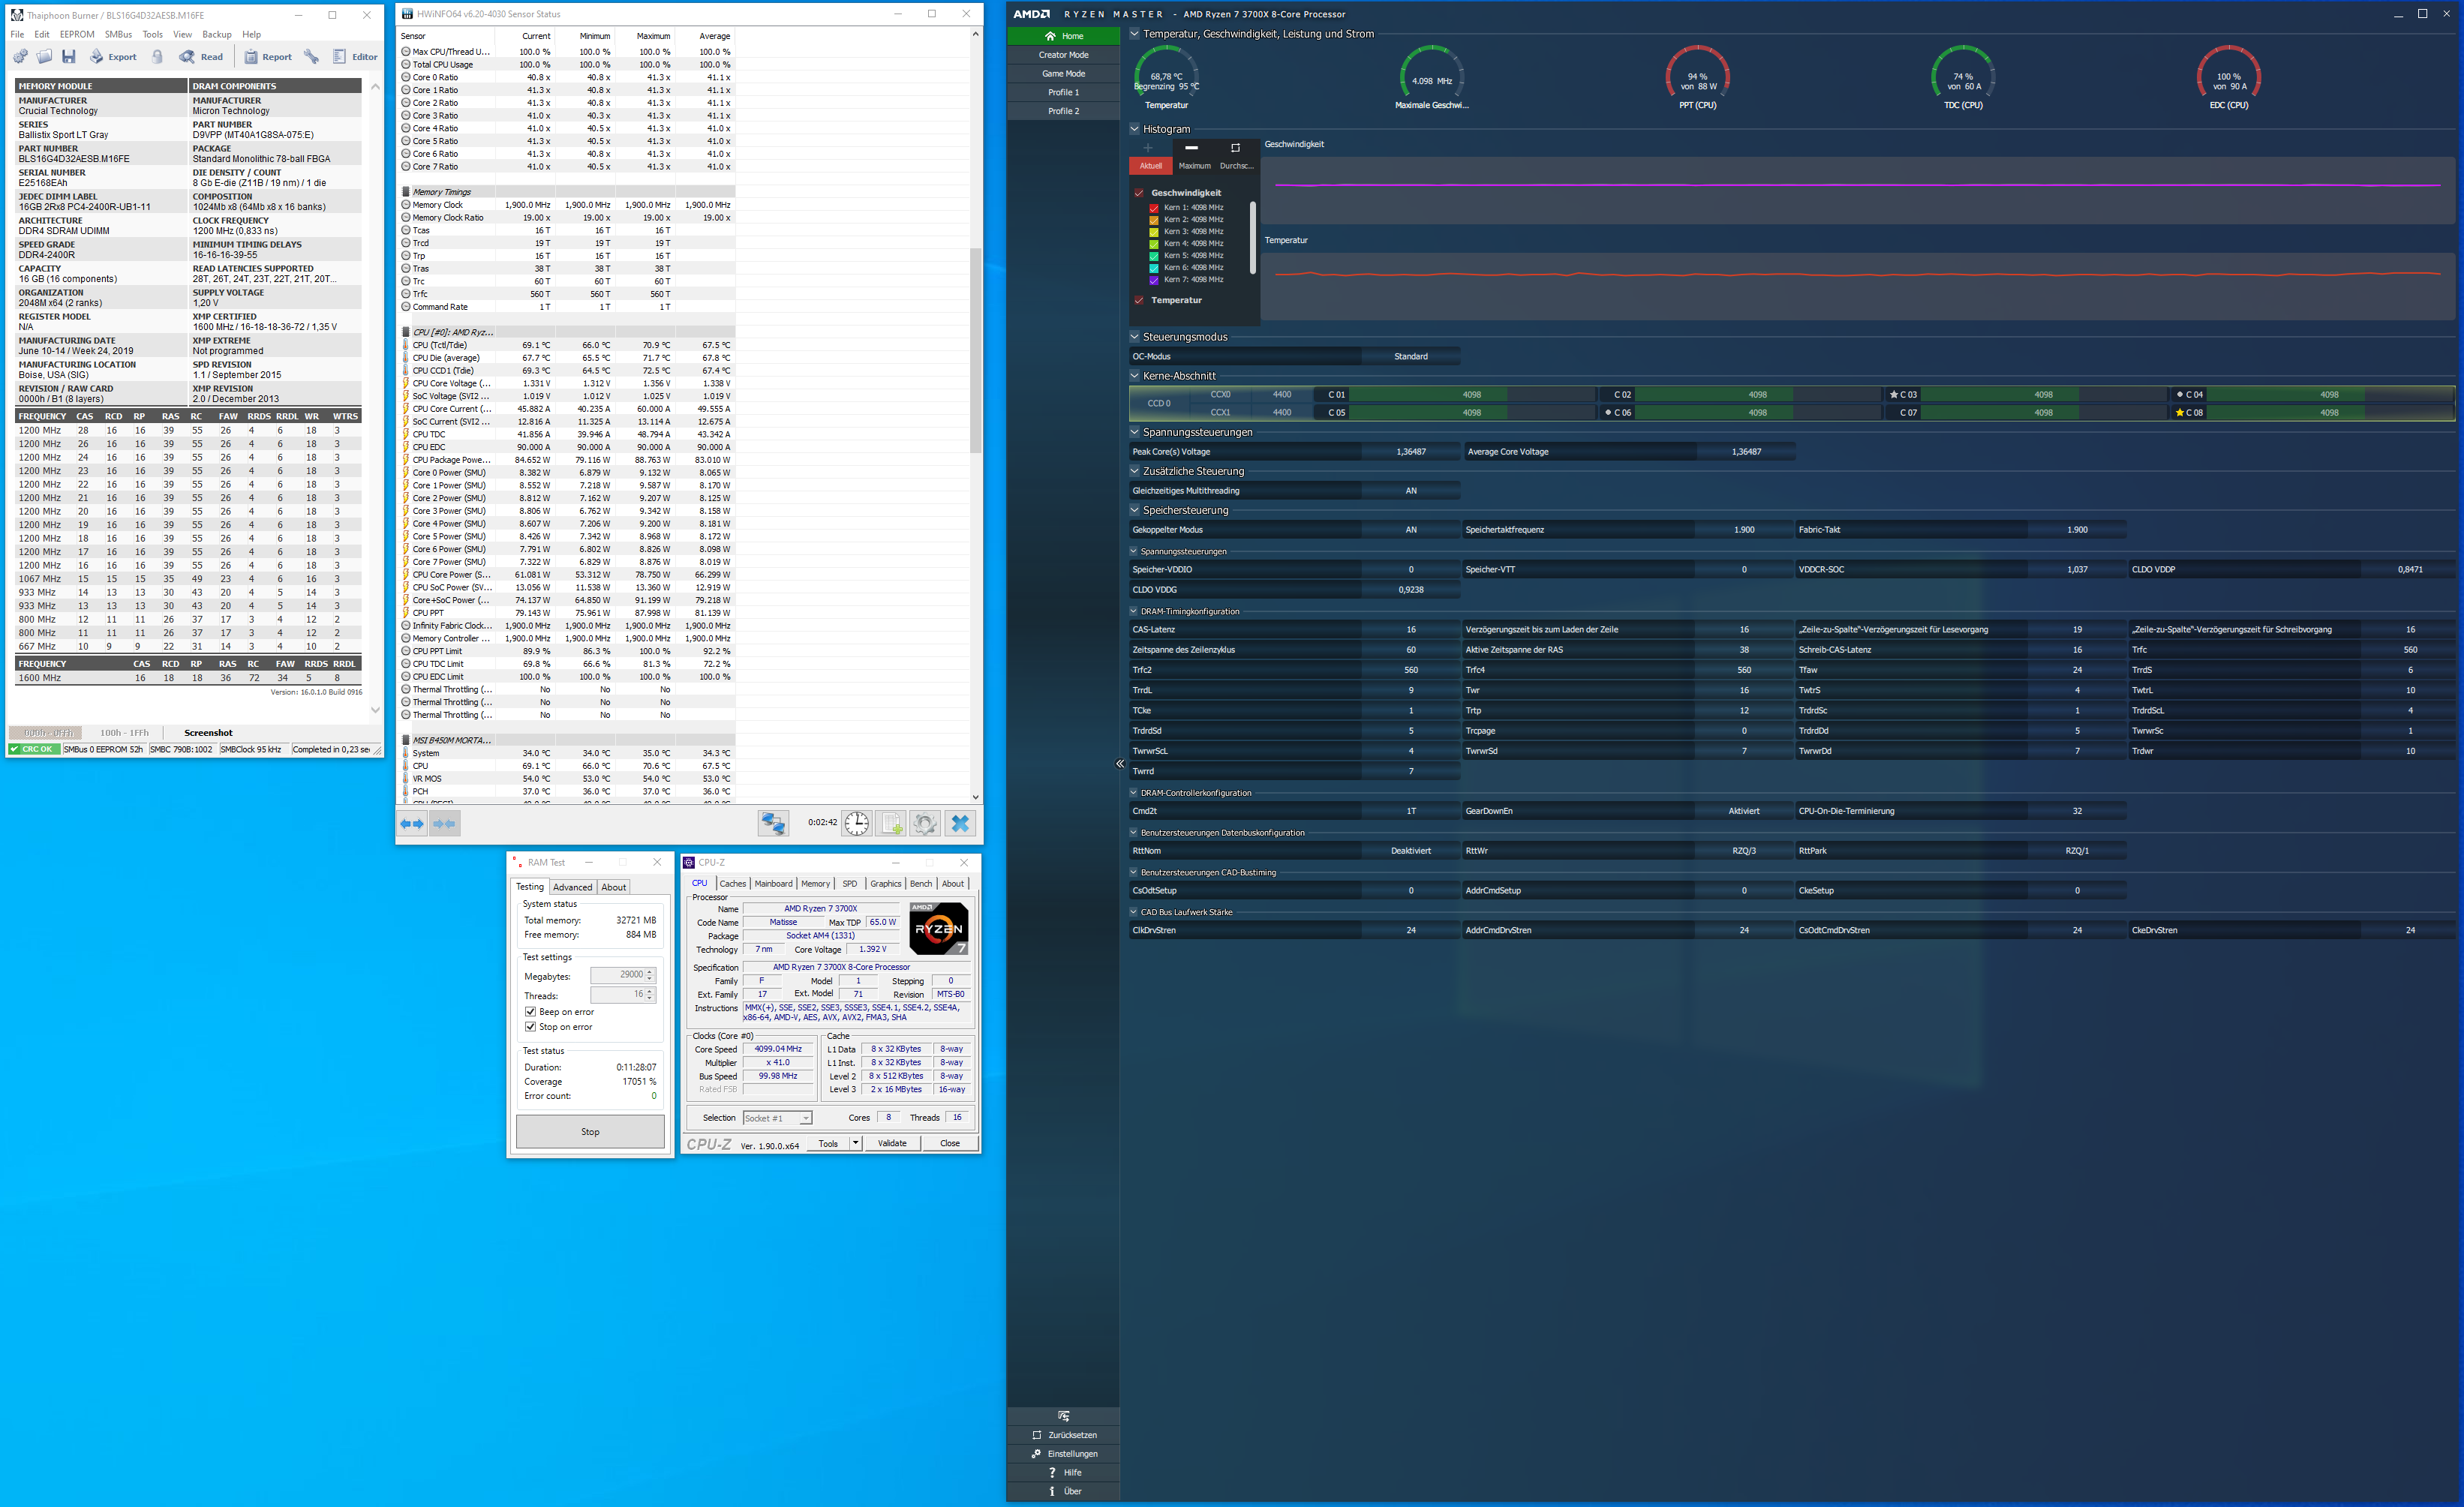This screenshot has height=1507, width=2464.
Task: Click the save floppy disk icon in Thaiphoon Burner
Action: pyautogui.click(x=69, y=57)
